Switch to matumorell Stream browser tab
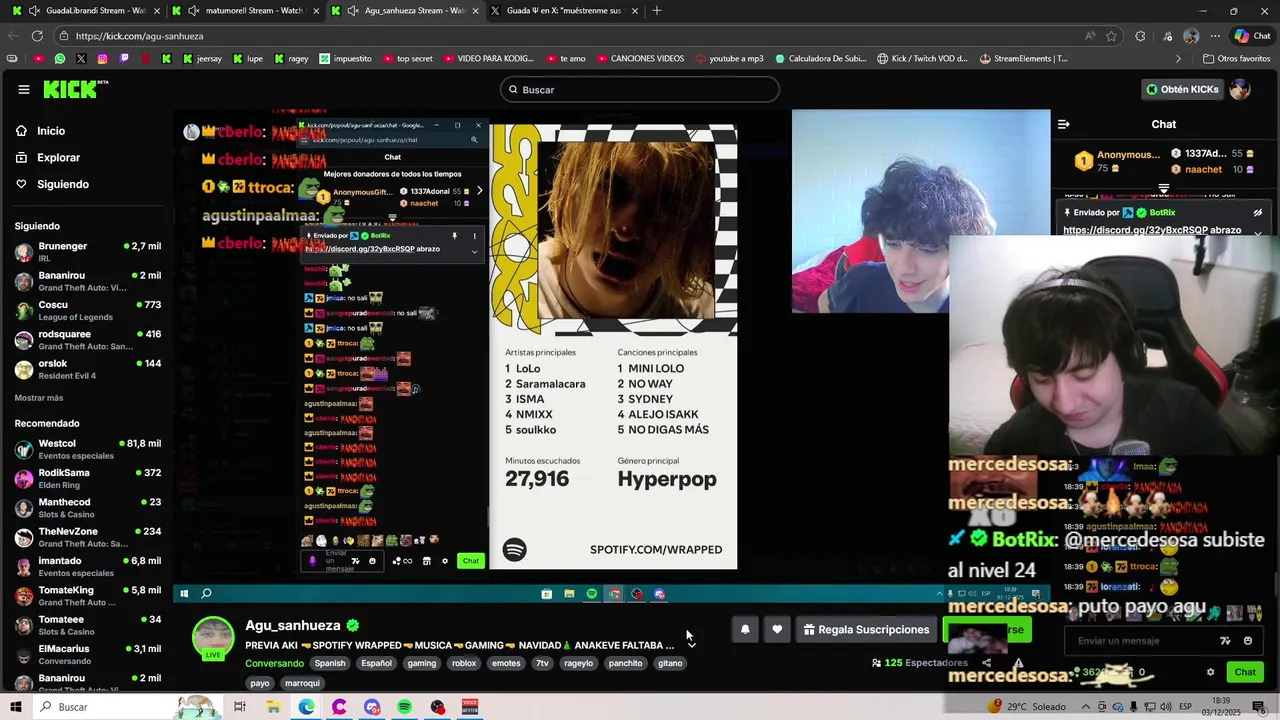1280x720 pixels. click(244, 10)
